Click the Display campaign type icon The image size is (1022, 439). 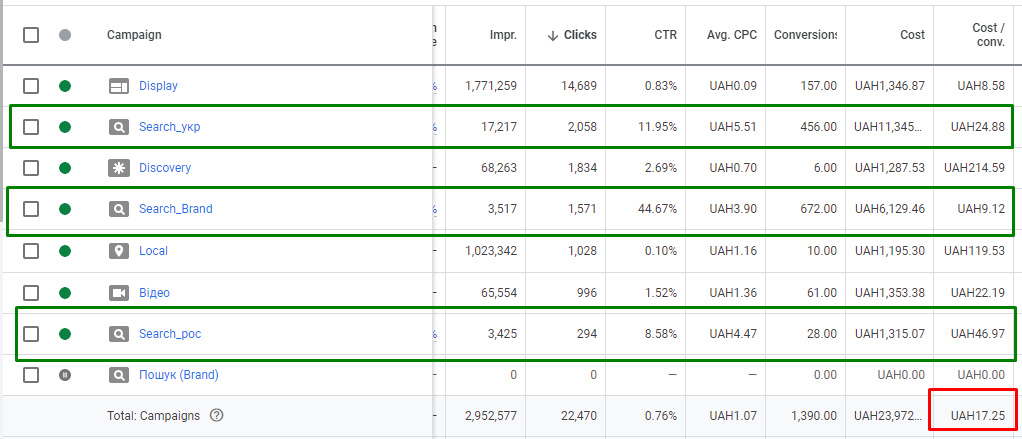click(119, 86)
